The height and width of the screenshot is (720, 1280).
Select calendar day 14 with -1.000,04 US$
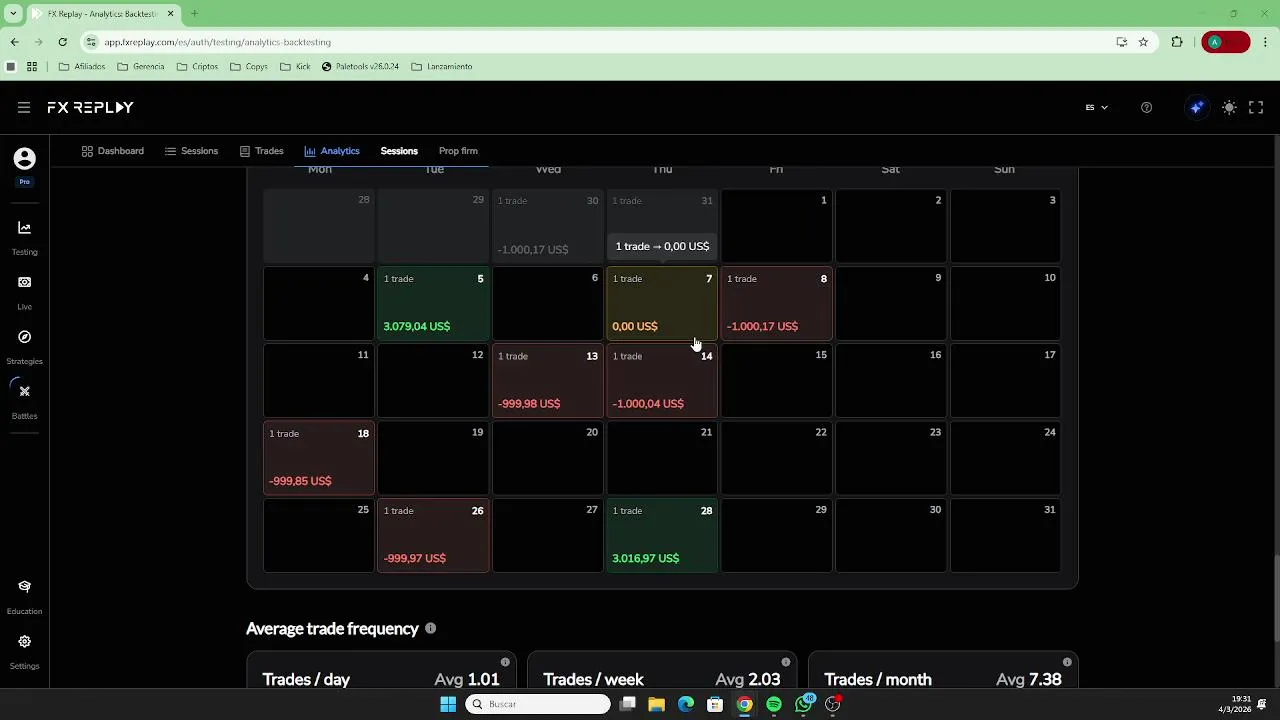pyautogui.click(x=662, y=380)
